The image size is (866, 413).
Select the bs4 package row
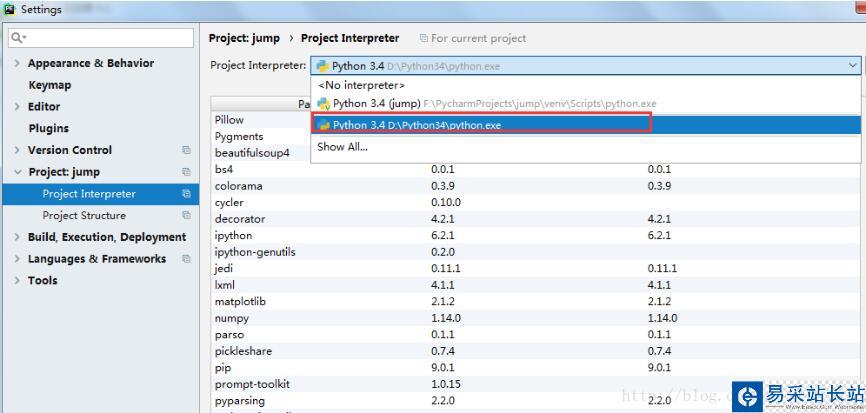[536, 170]
